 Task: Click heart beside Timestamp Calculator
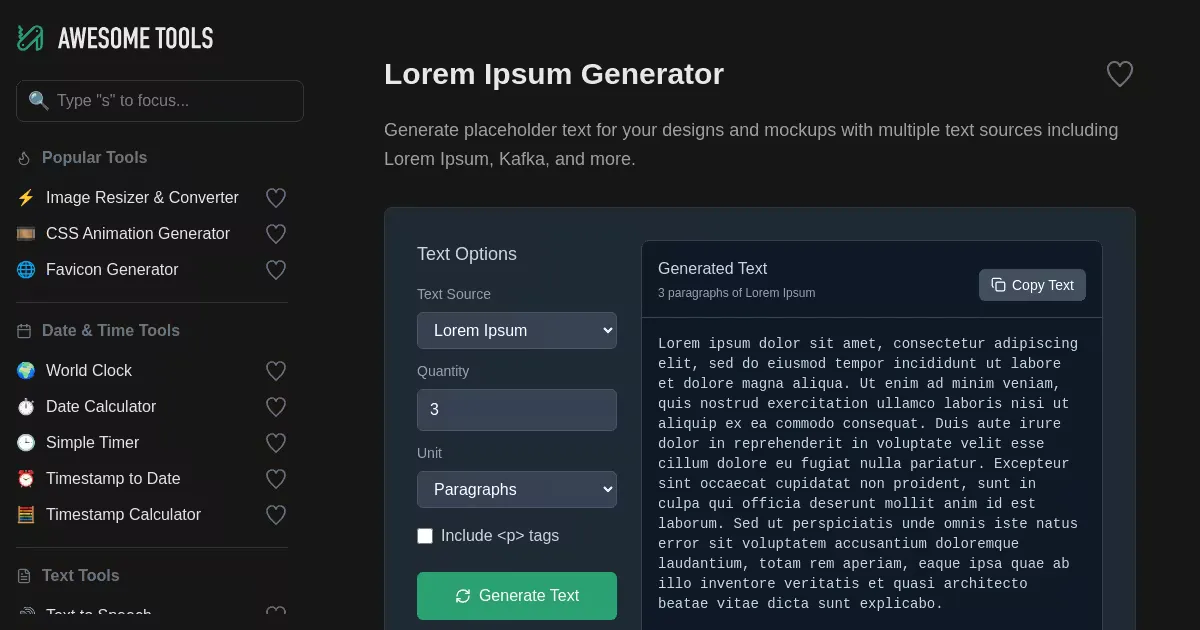[x=276, y=515]
